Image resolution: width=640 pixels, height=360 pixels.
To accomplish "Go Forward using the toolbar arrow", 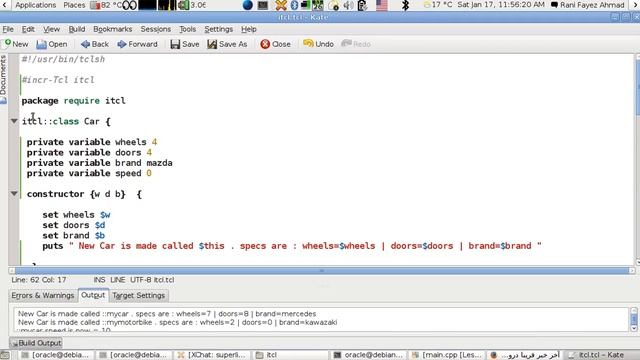I will click(x=137, y=44).
